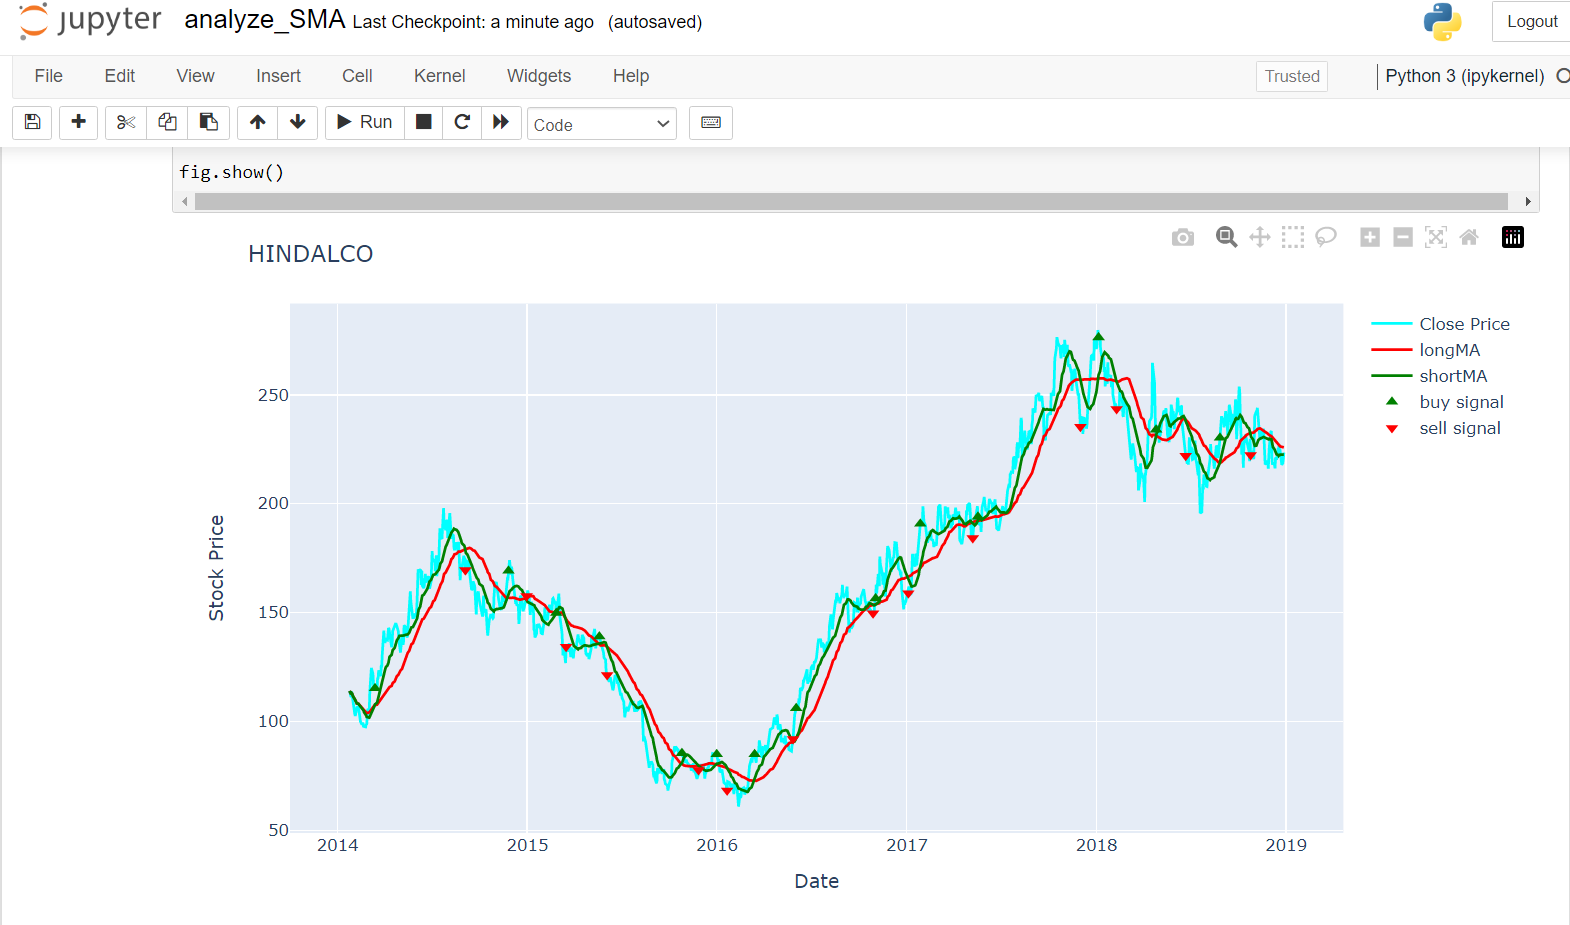Viewport: 1570px width, 925px height.
Task: Click the fig.show() code line
Action: point(232,172)
